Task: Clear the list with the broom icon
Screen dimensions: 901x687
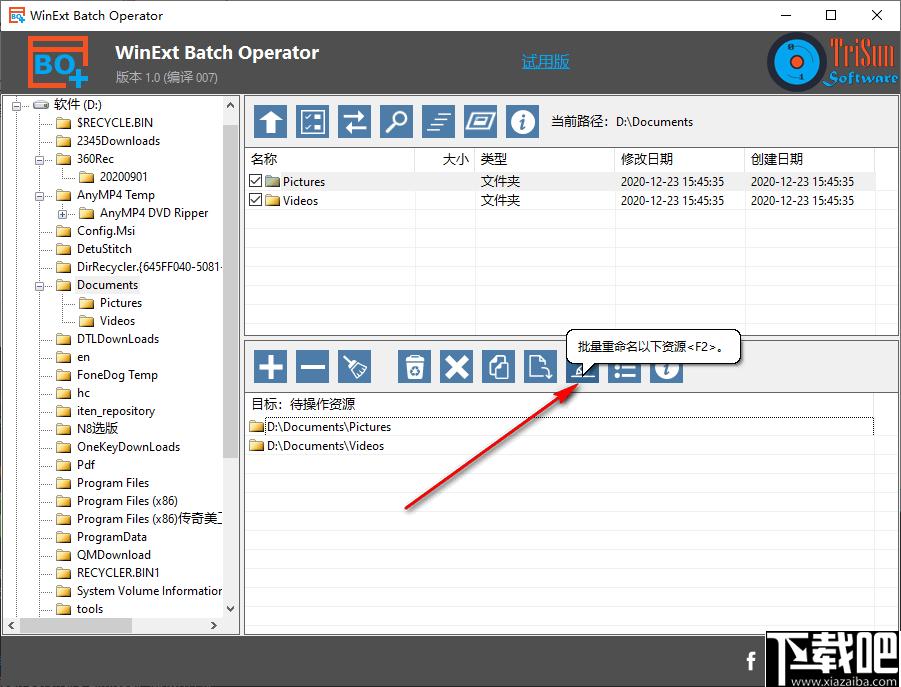Action: 354,366
